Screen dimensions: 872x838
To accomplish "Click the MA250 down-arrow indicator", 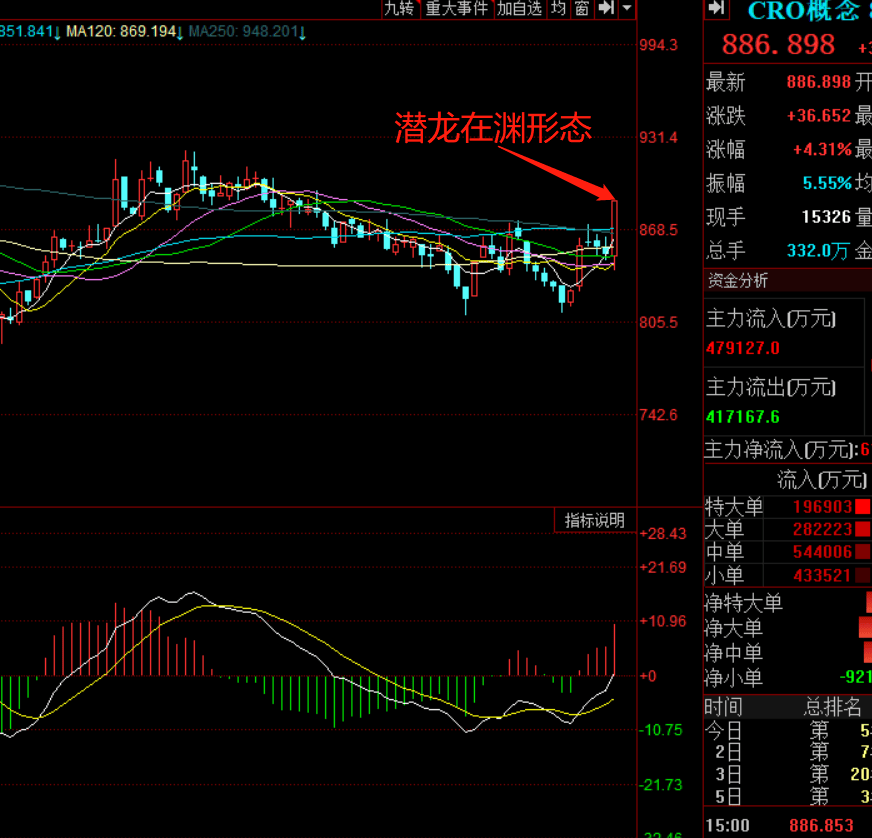I will (302, 33).
